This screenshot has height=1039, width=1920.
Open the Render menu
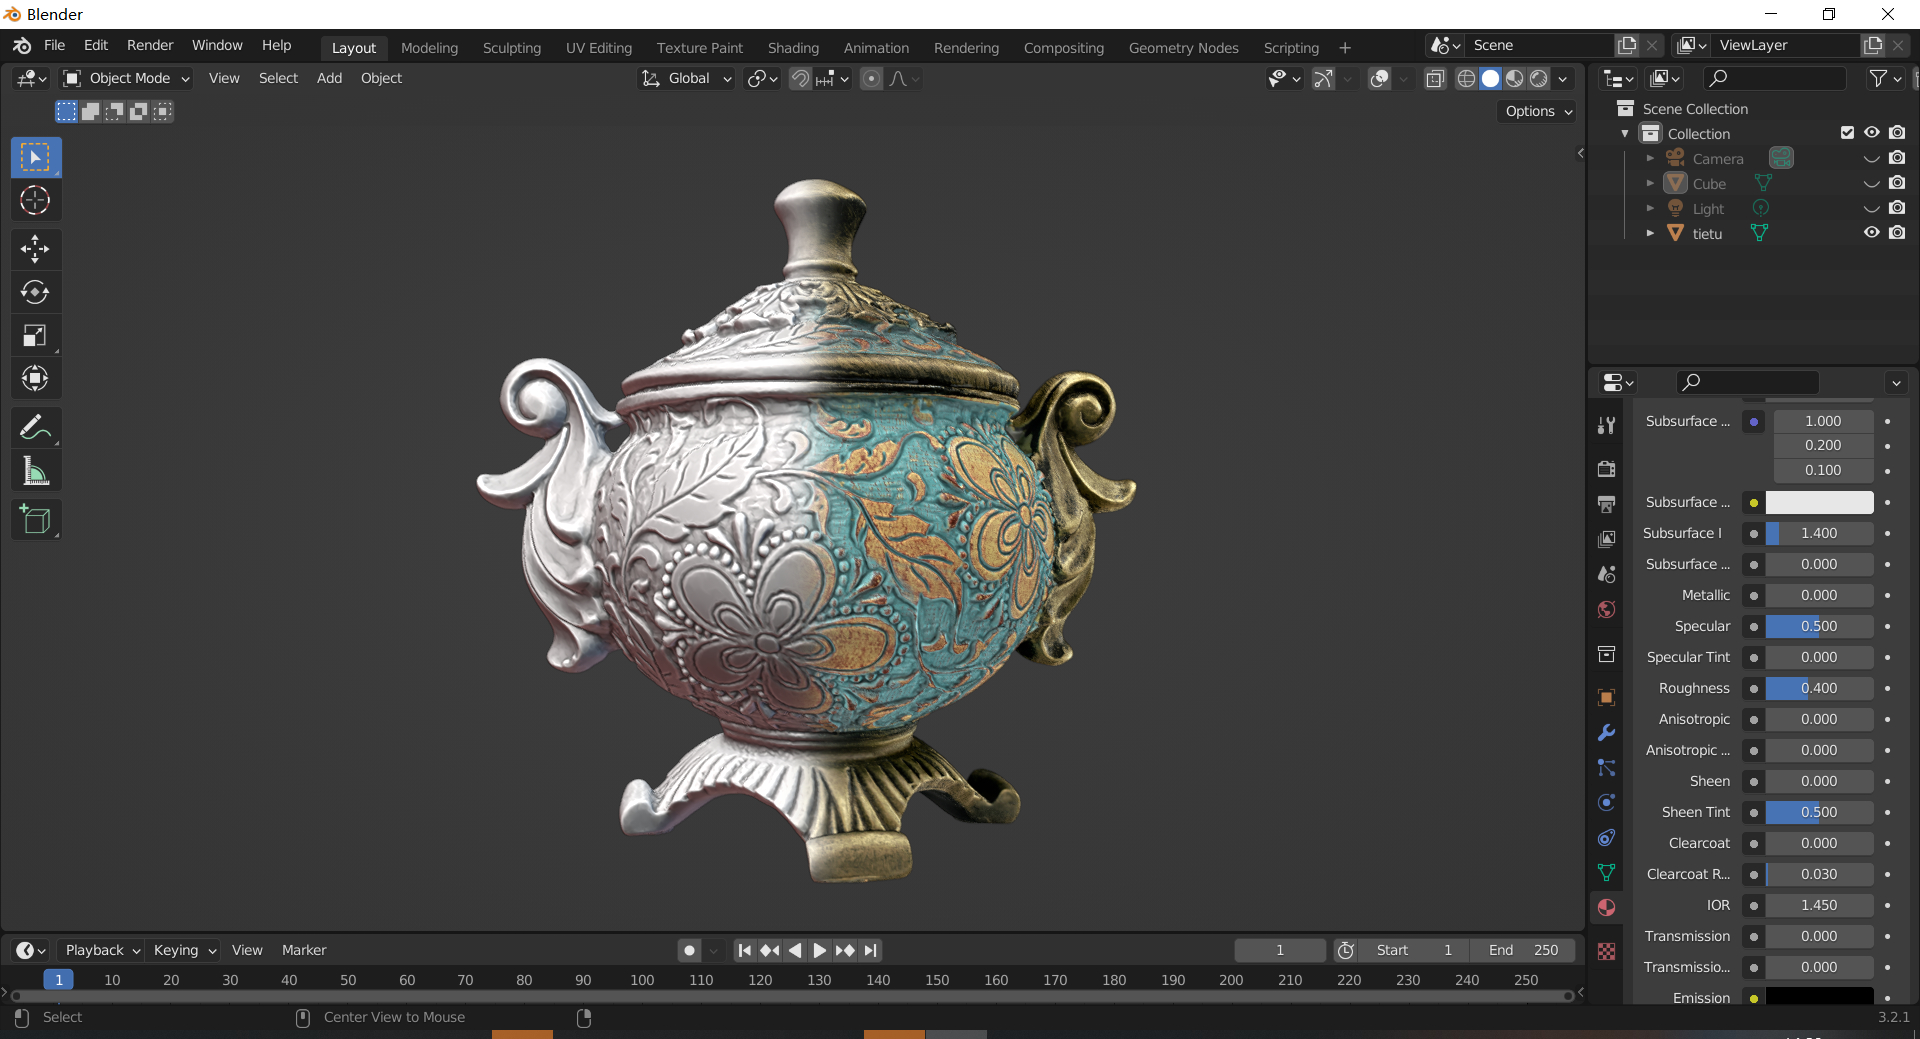click(x=150, y=45)
